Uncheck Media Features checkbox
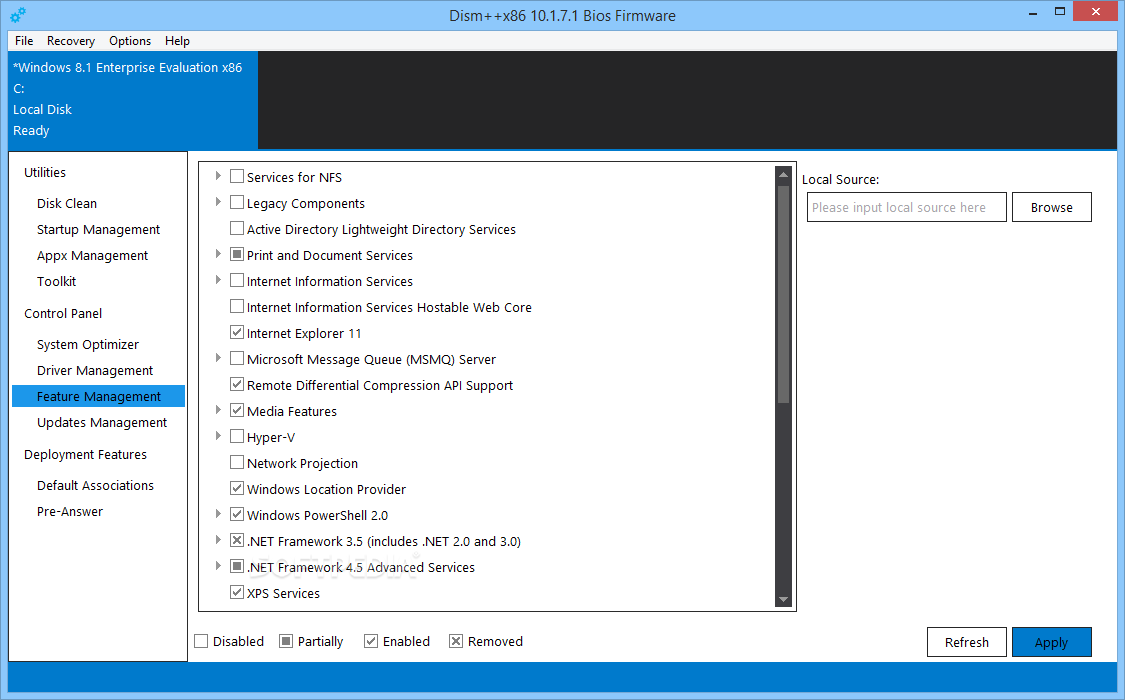 [237, 410]
